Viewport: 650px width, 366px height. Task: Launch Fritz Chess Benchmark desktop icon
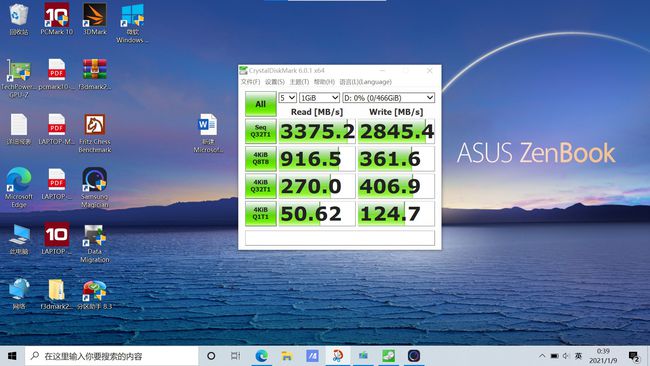(95, 133)
